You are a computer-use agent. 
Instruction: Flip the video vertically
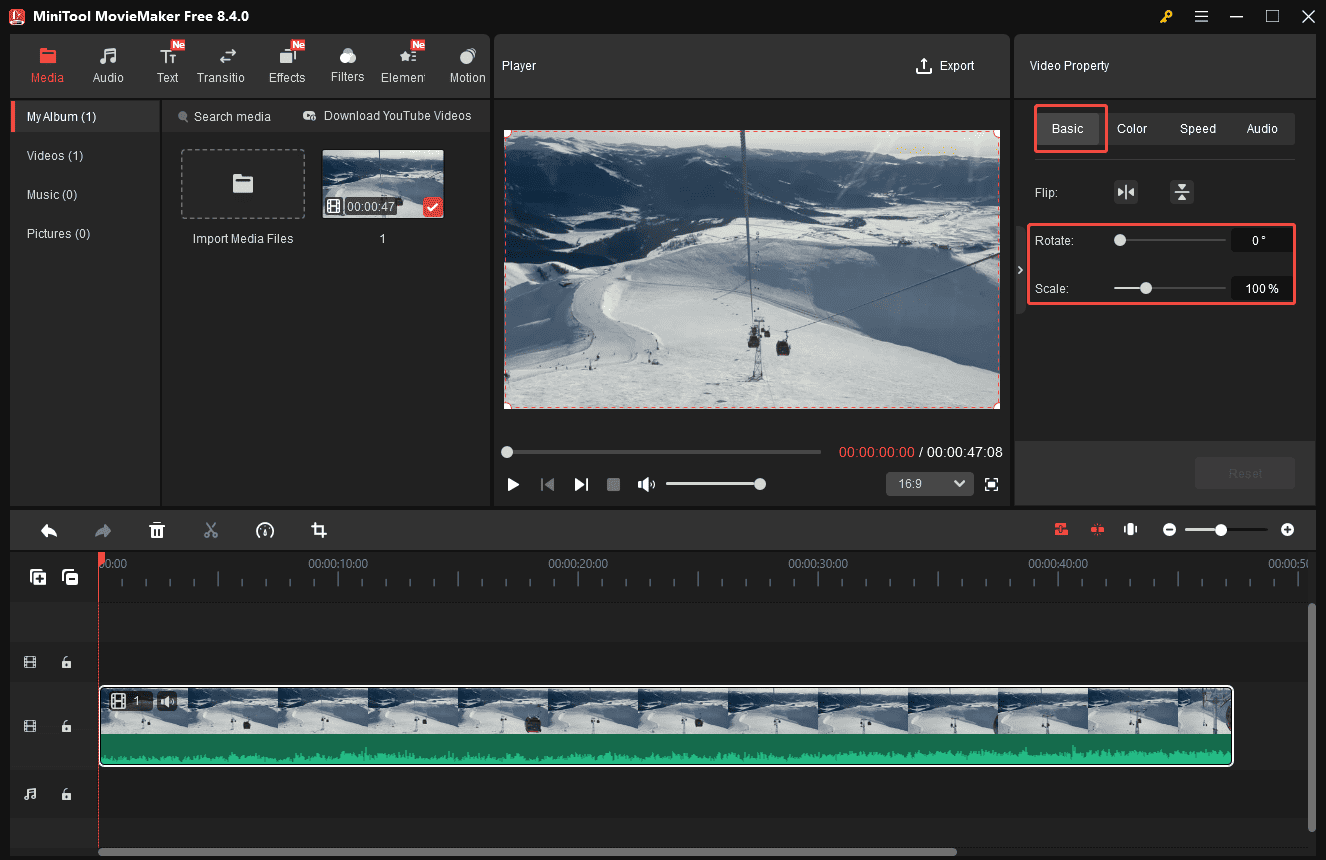click(1182, 191)
